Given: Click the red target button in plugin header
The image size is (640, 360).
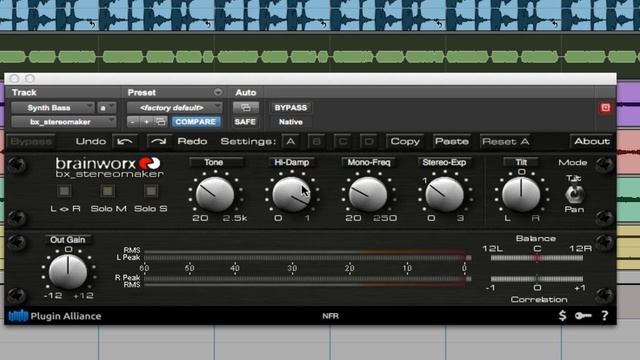Looking at the screenshot, I should pyautogui.click(x=605, y=108).
